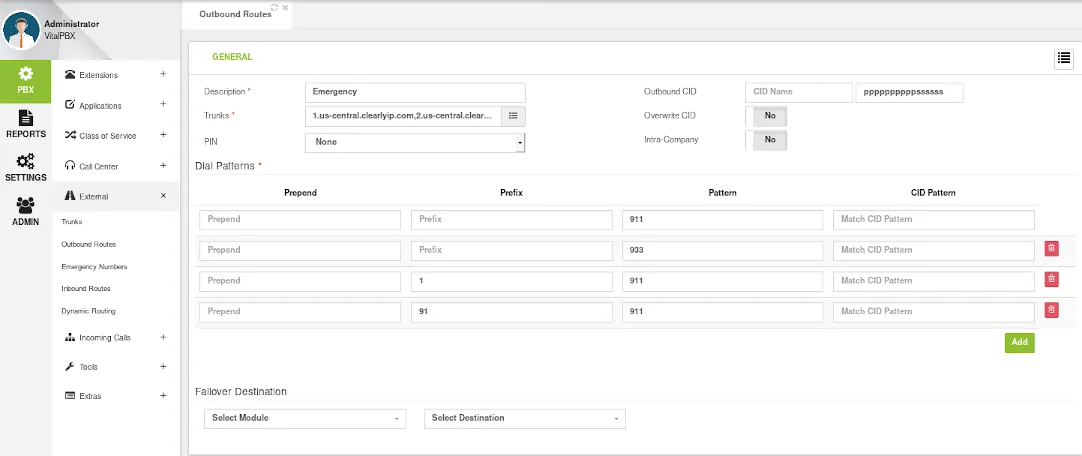Toggle the Overwrite CID switch
This screenshot has width=1082, height=456.
[x=766, y=116]
